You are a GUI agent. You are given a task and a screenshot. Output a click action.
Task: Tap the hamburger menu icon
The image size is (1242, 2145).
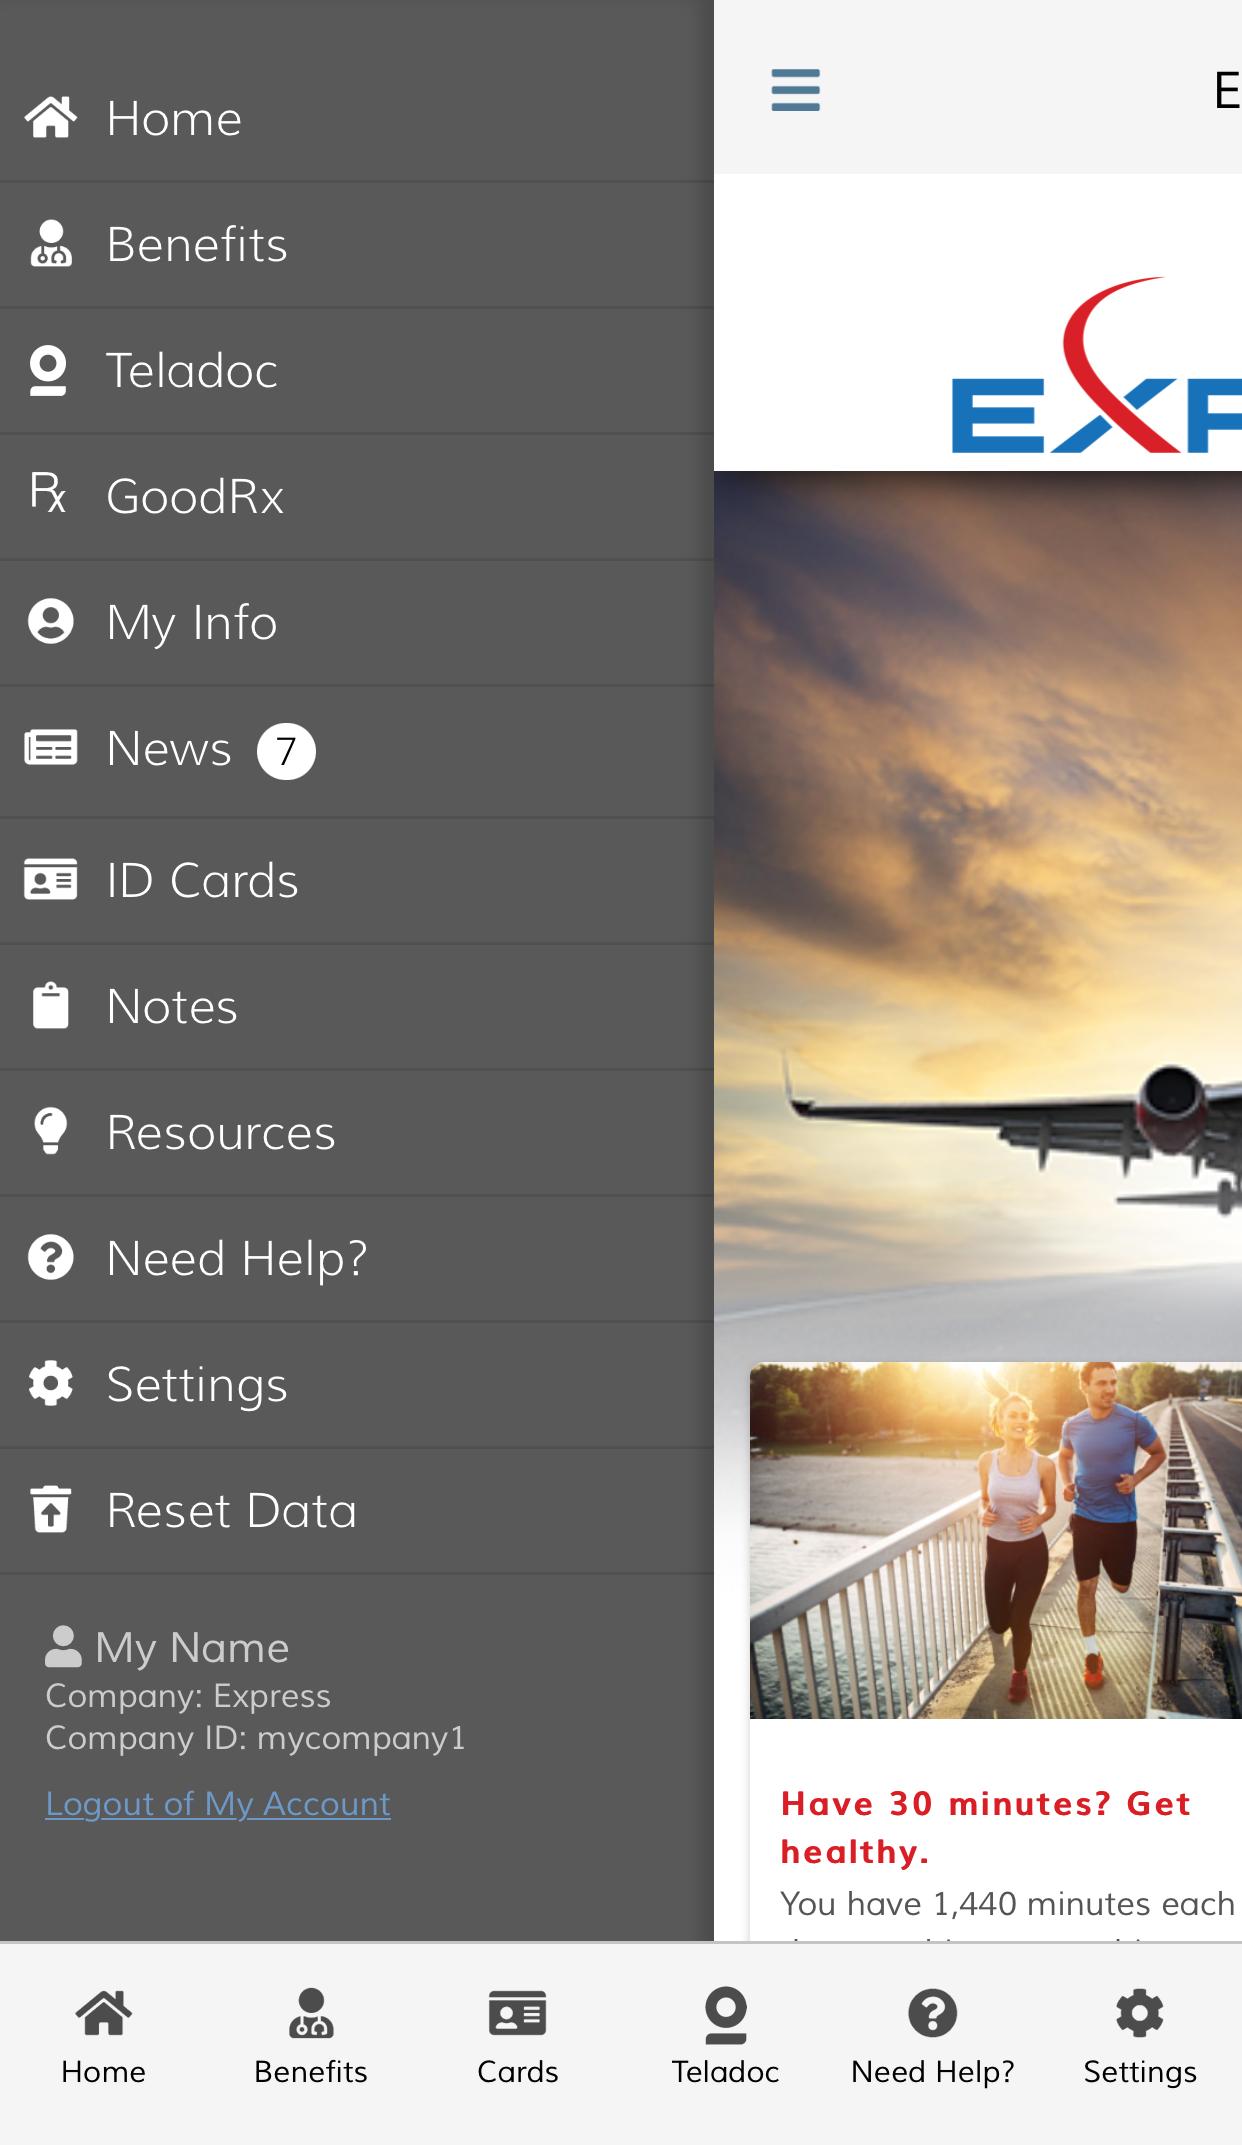pos(795,90)
